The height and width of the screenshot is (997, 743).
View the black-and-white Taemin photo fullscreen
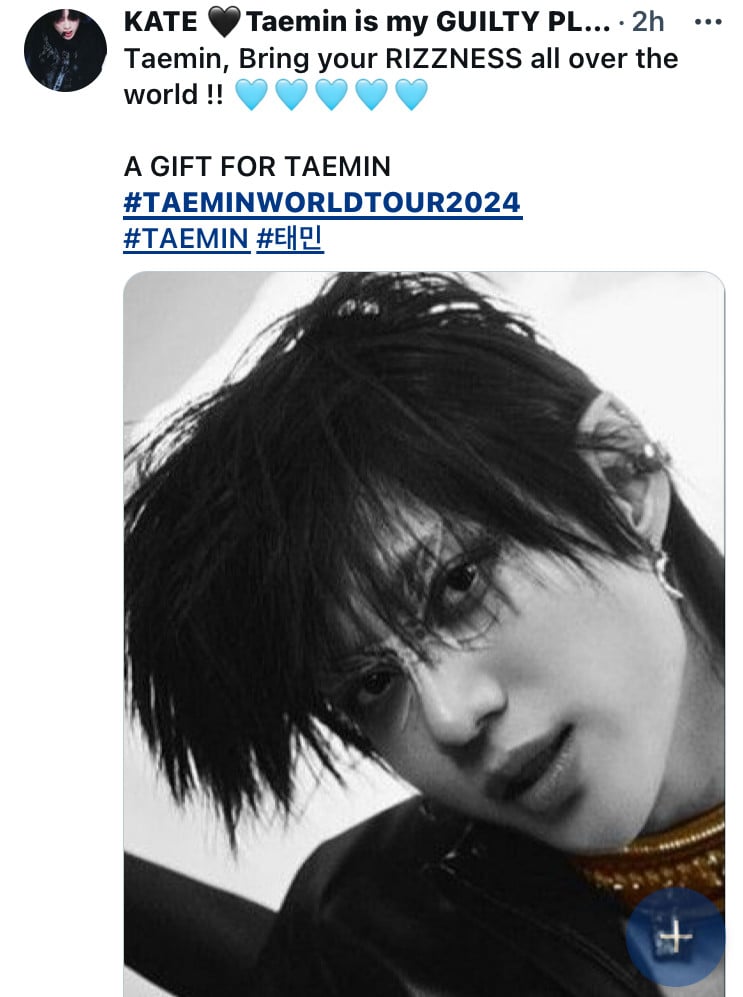click(x=424, y=634)
